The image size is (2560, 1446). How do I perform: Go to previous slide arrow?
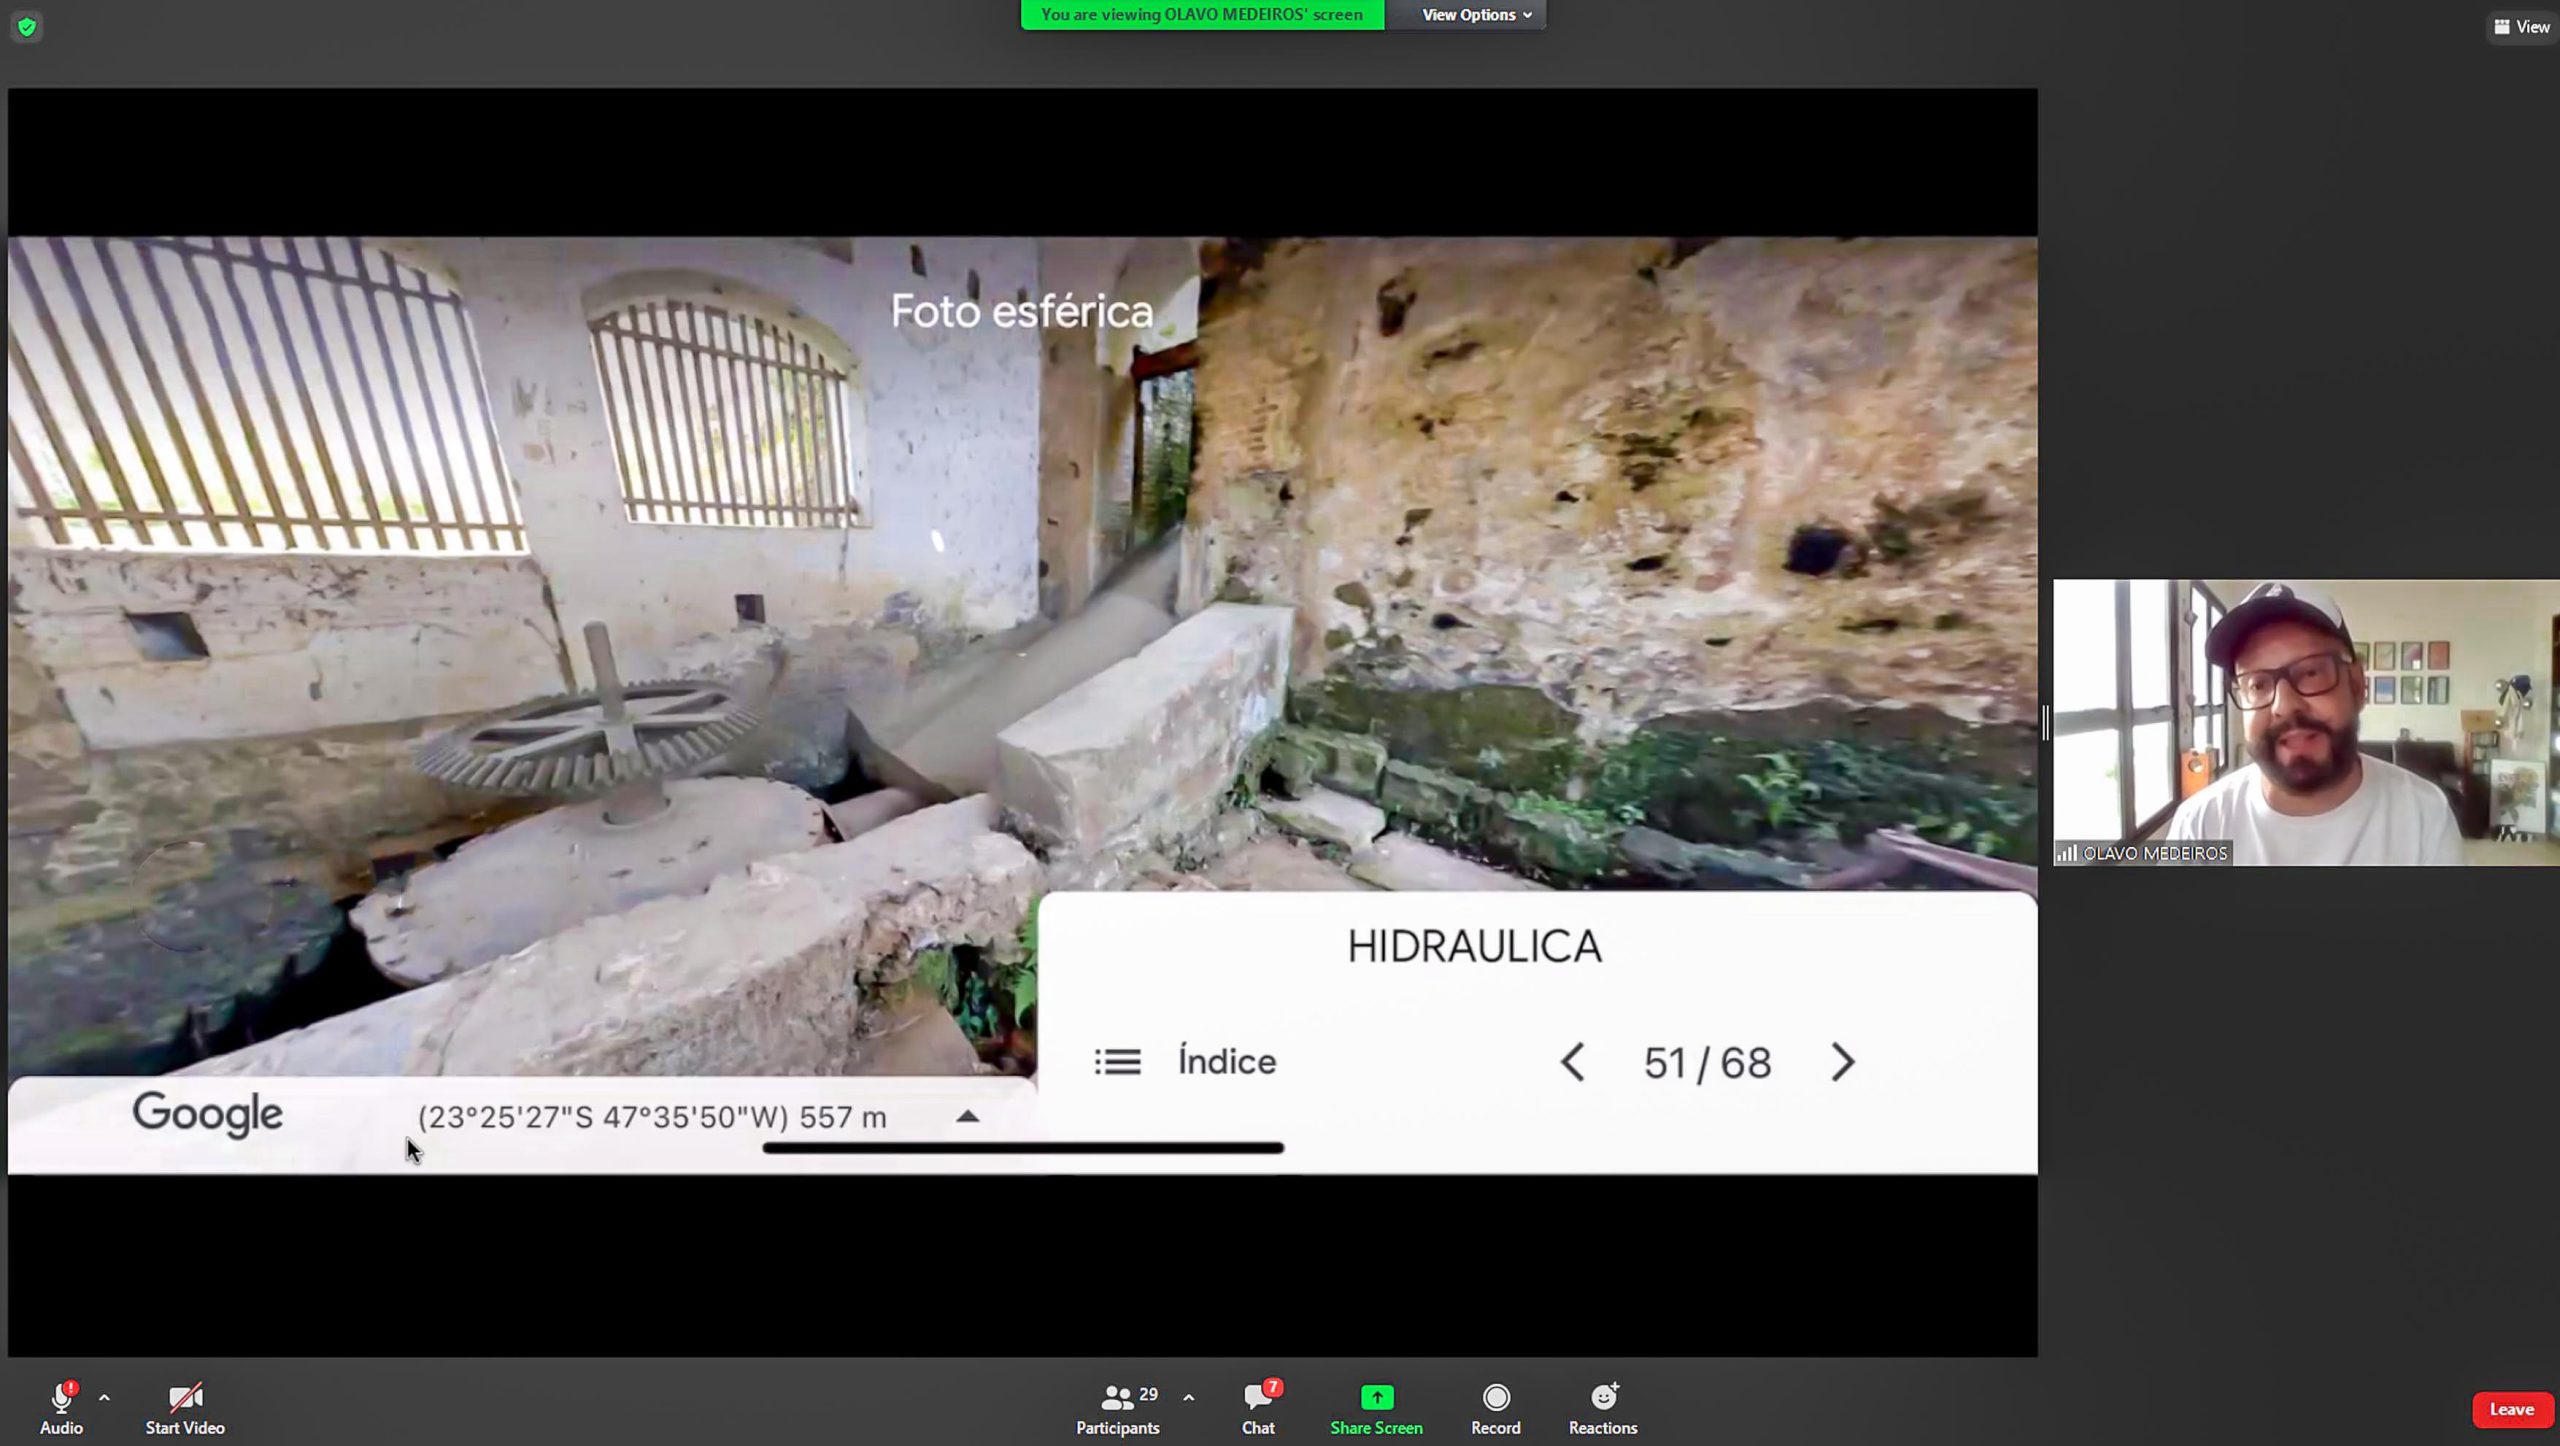tap(1573, 1062)
